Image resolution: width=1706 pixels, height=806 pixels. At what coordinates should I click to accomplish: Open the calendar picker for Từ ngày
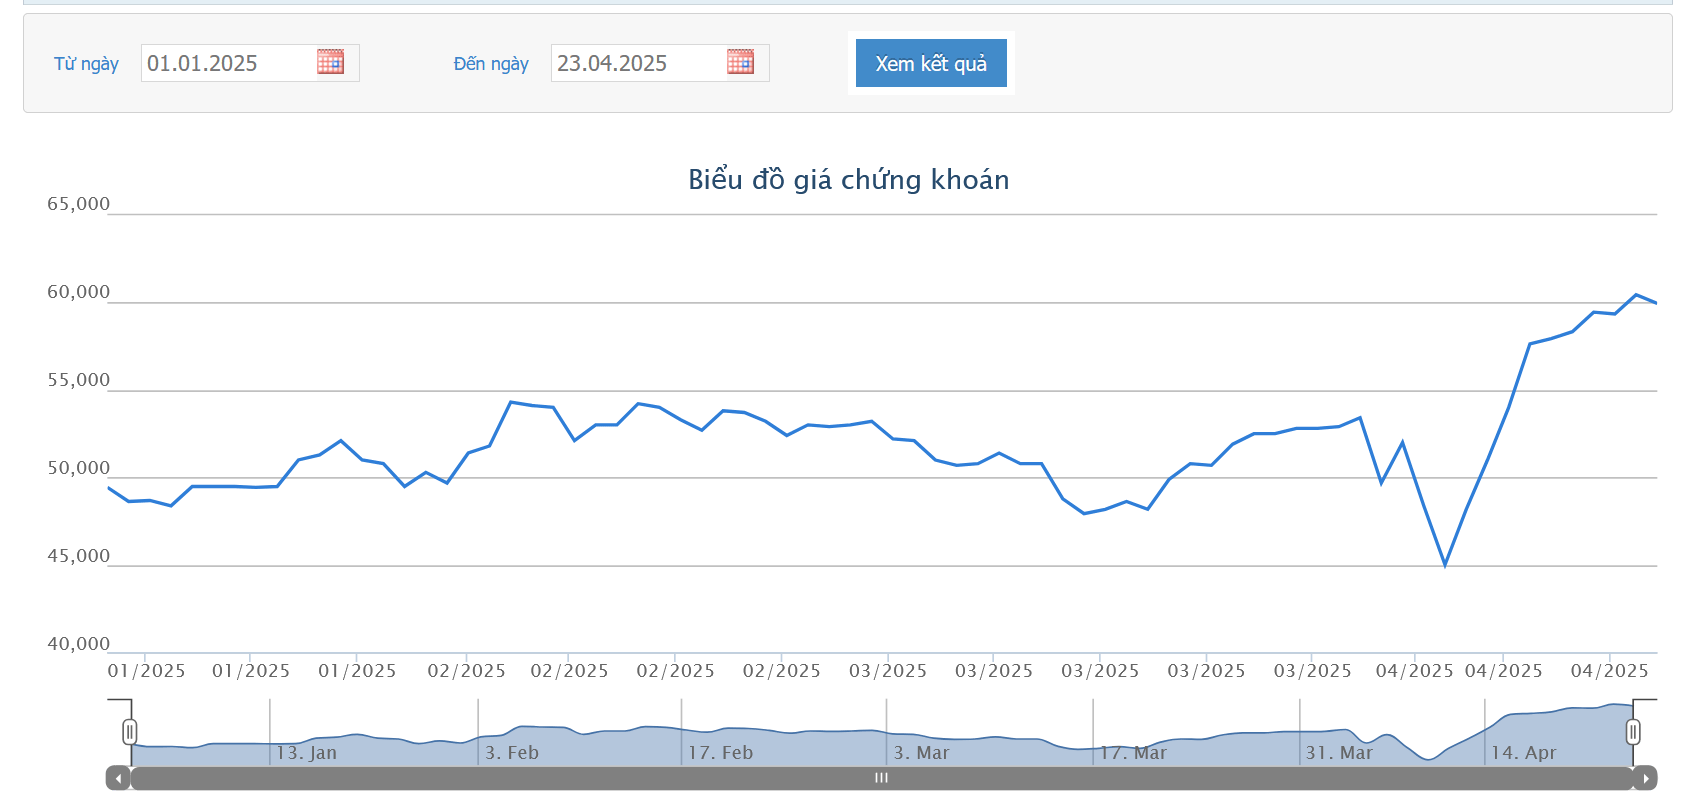click(330, 62)
